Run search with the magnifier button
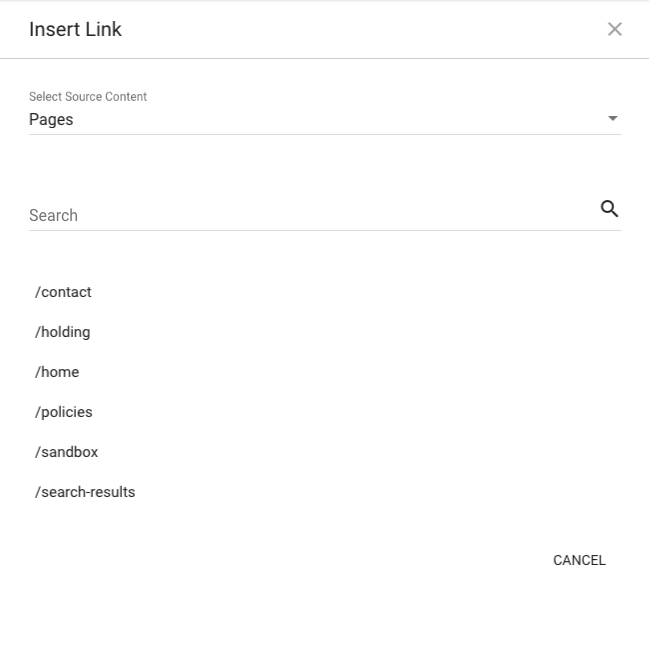 (x=609, y=209)
